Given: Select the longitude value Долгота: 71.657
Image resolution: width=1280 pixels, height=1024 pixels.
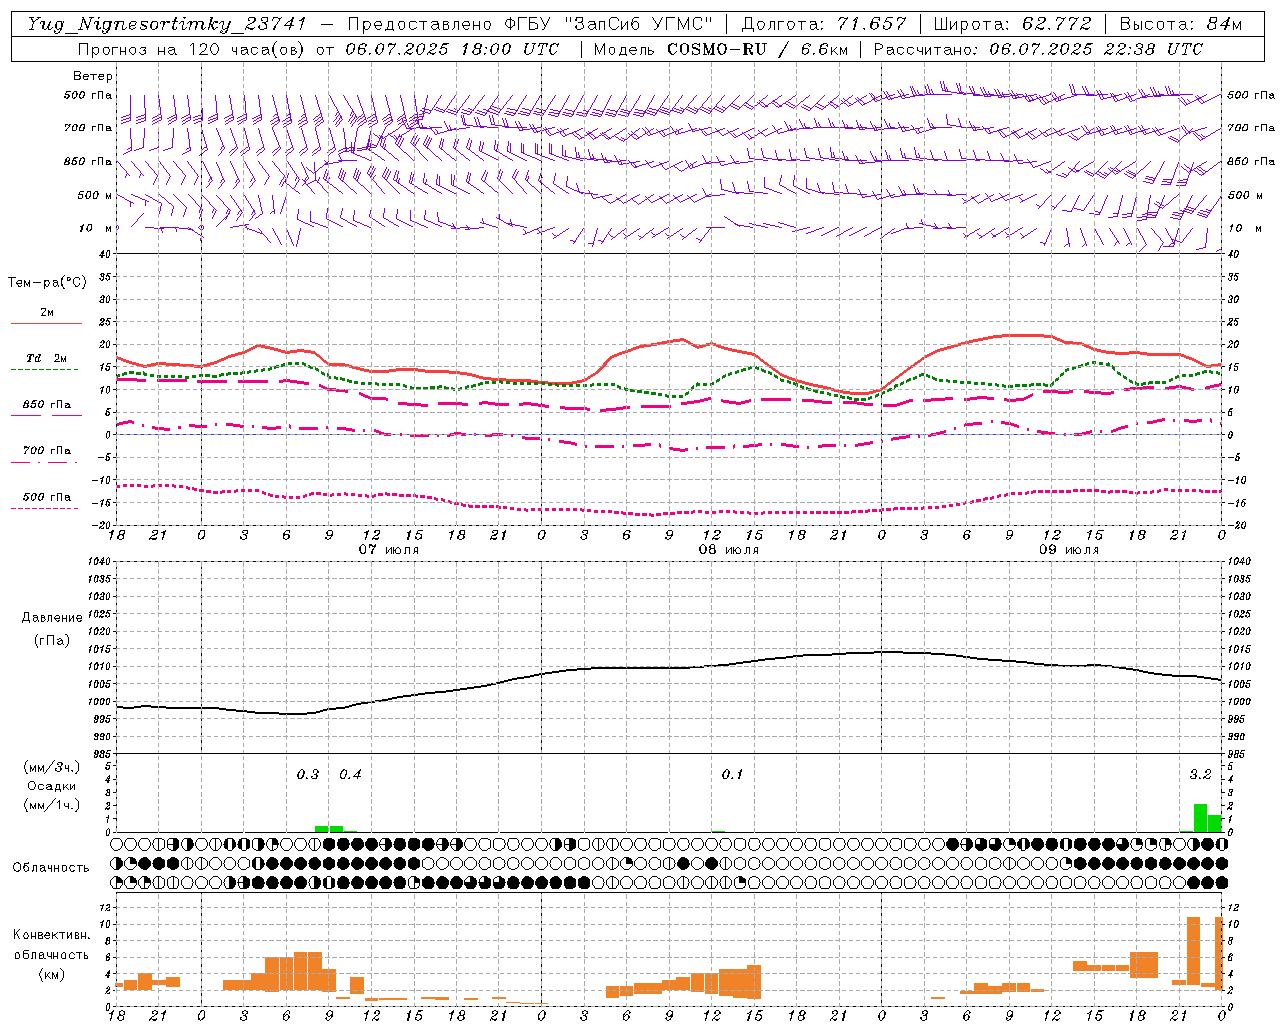Looking at the screenshot, I should coord(825,24).
